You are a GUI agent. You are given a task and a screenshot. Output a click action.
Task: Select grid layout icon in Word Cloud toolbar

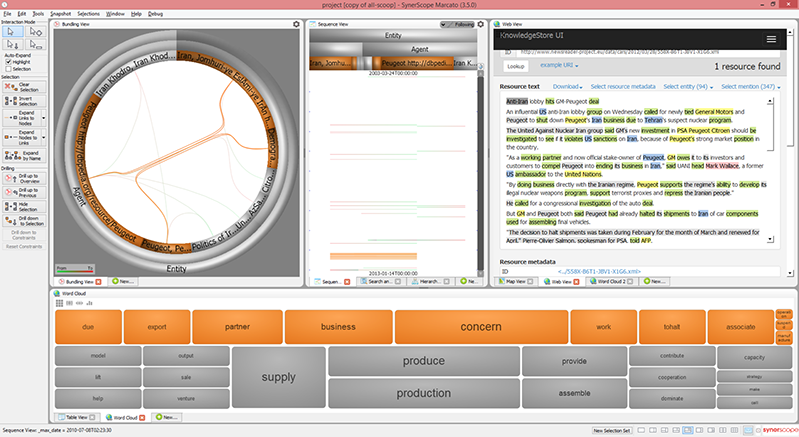click(59, 303)
